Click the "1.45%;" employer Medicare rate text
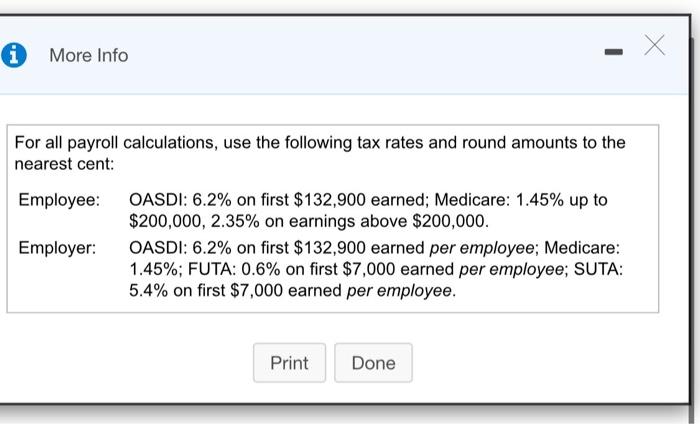Image resolution: width=700 pixels, height=424 pixels. pyautogui.click(x=156, y=270)
